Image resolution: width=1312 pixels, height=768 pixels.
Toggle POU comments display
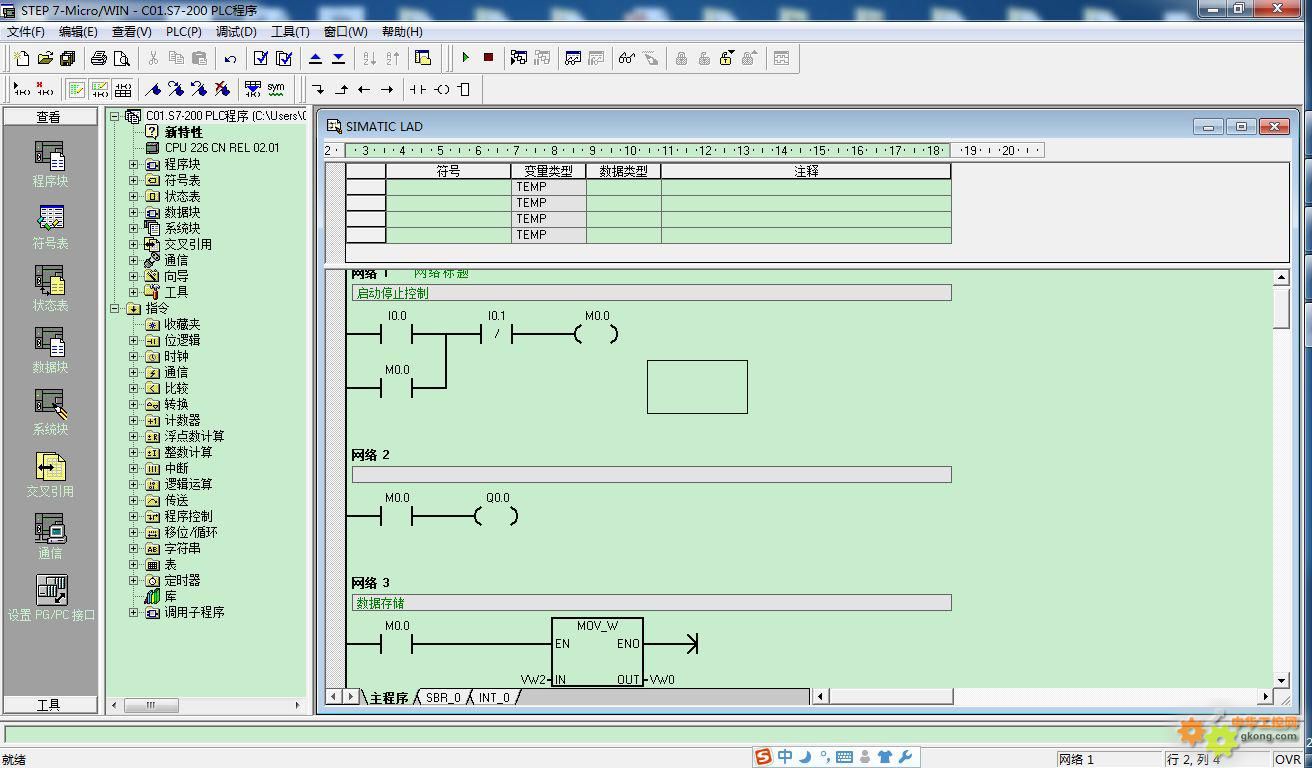point(77,89)
